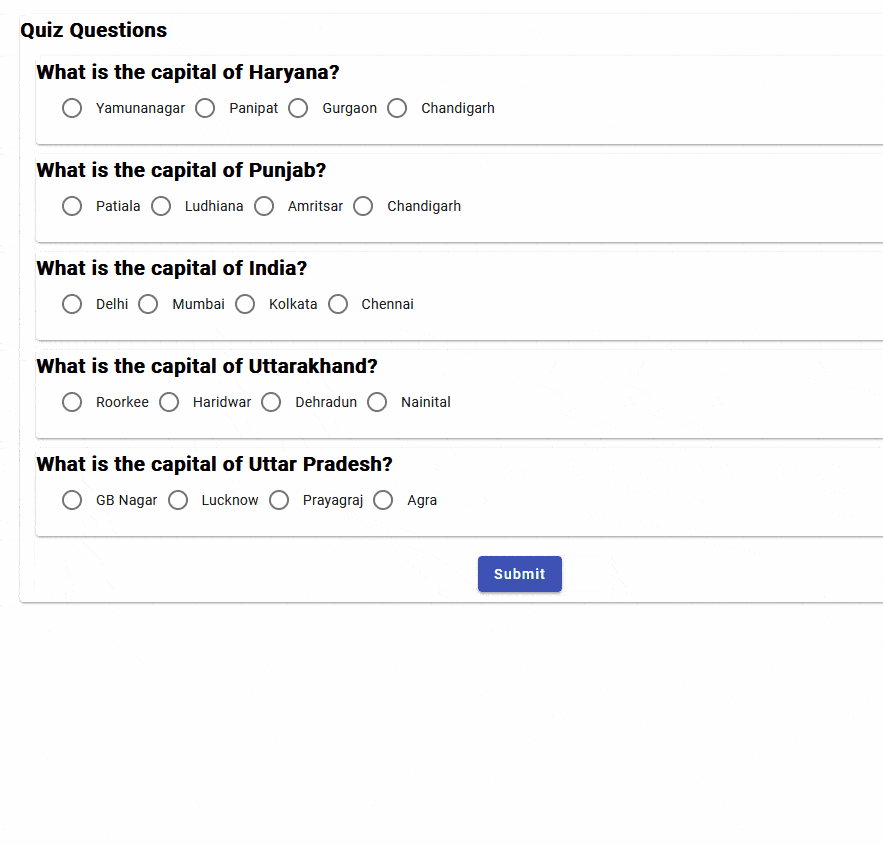Select the Gurgaon option
Image resolution: width=883 pixels, height=845 pixels.
pyautogui.click(x=298, y=108)
